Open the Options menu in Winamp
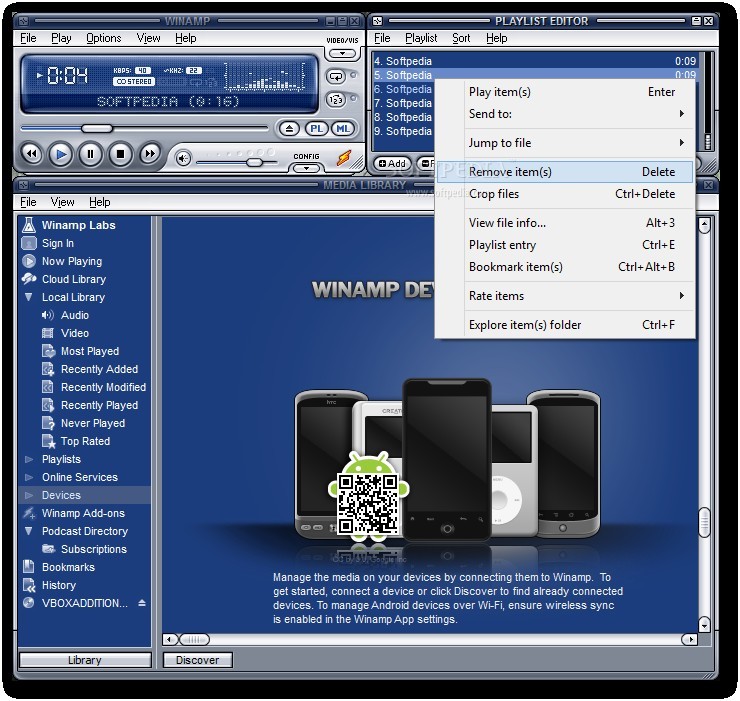The height and width of the screenshot is (701, 740). (x=103, y=38)
